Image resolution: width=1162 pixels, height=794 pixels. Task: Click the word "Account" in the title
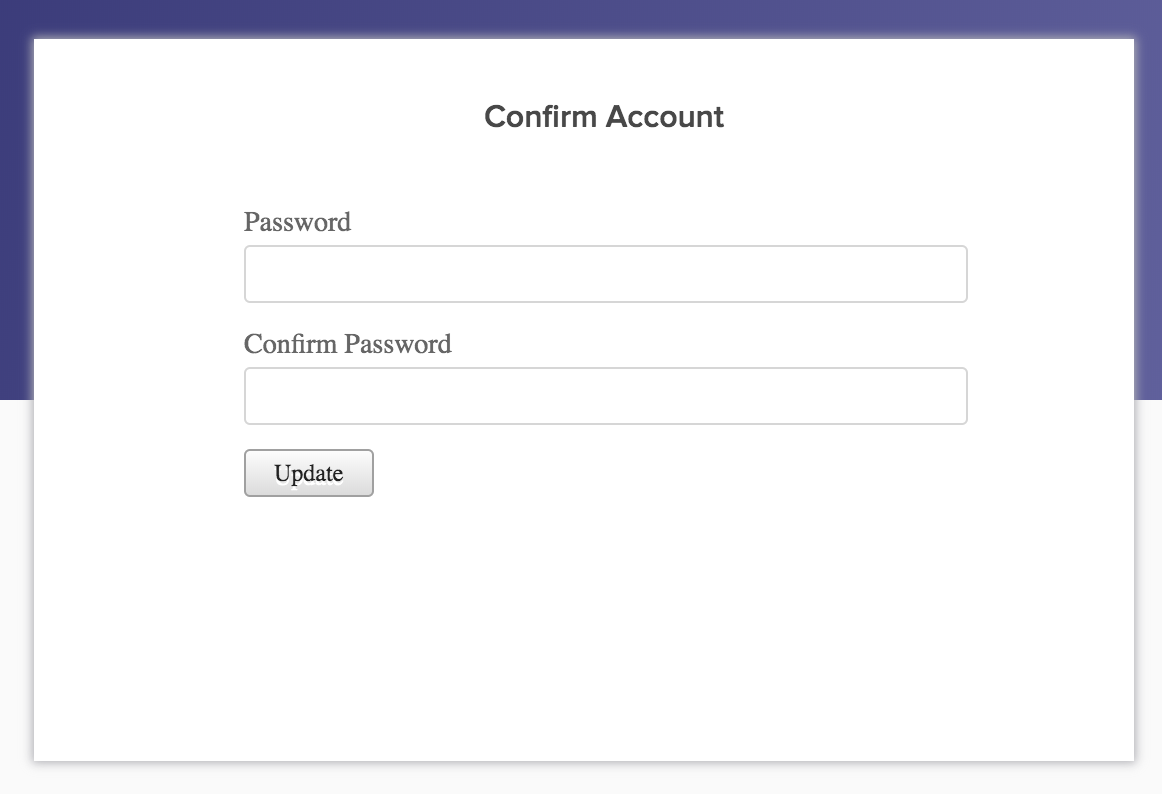[664, 117]
